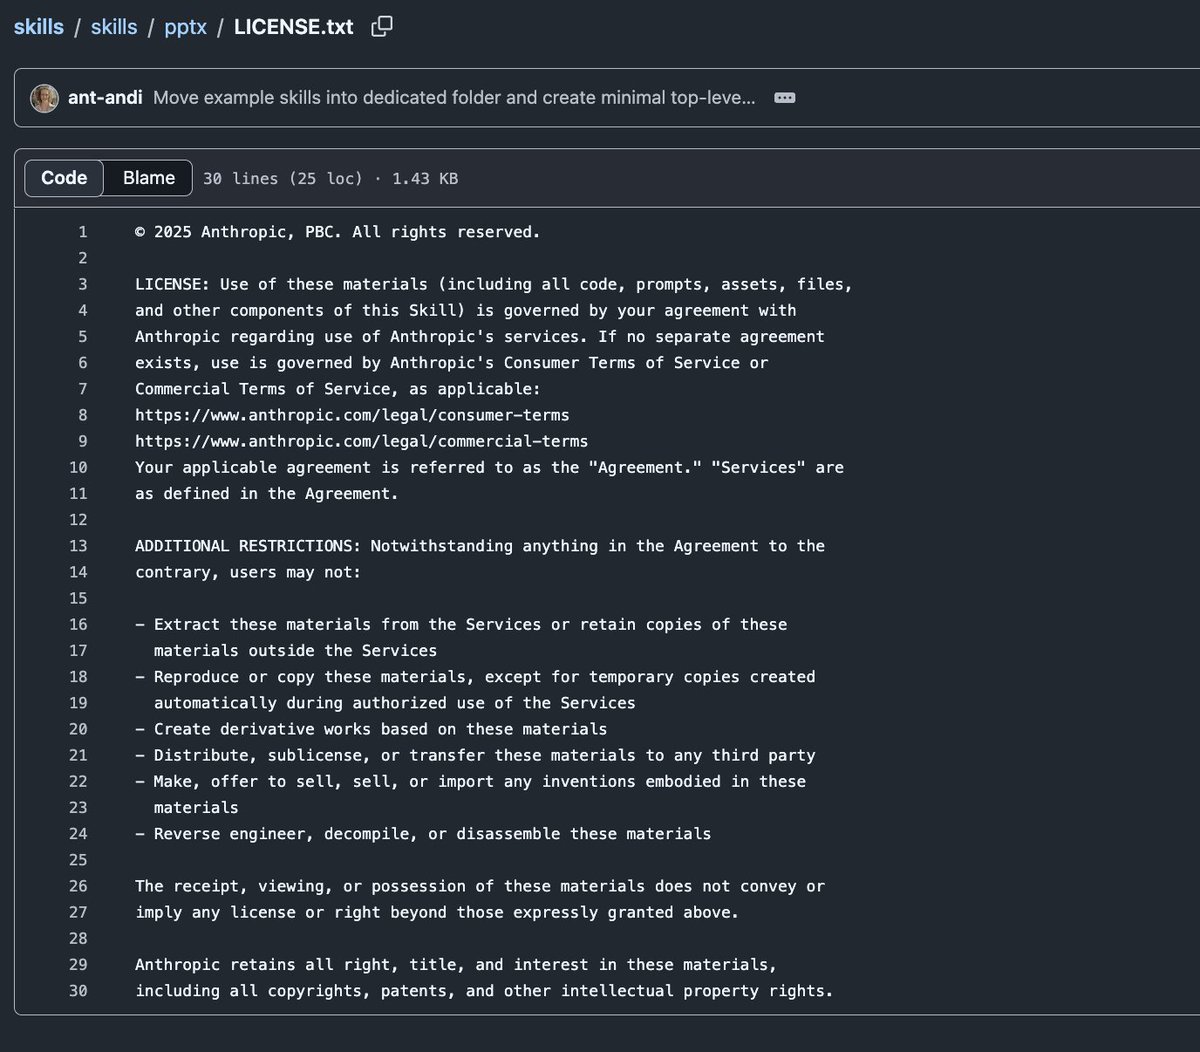Open the commit message 'Move example skills into dedicated folder'

tap(454, 98)
